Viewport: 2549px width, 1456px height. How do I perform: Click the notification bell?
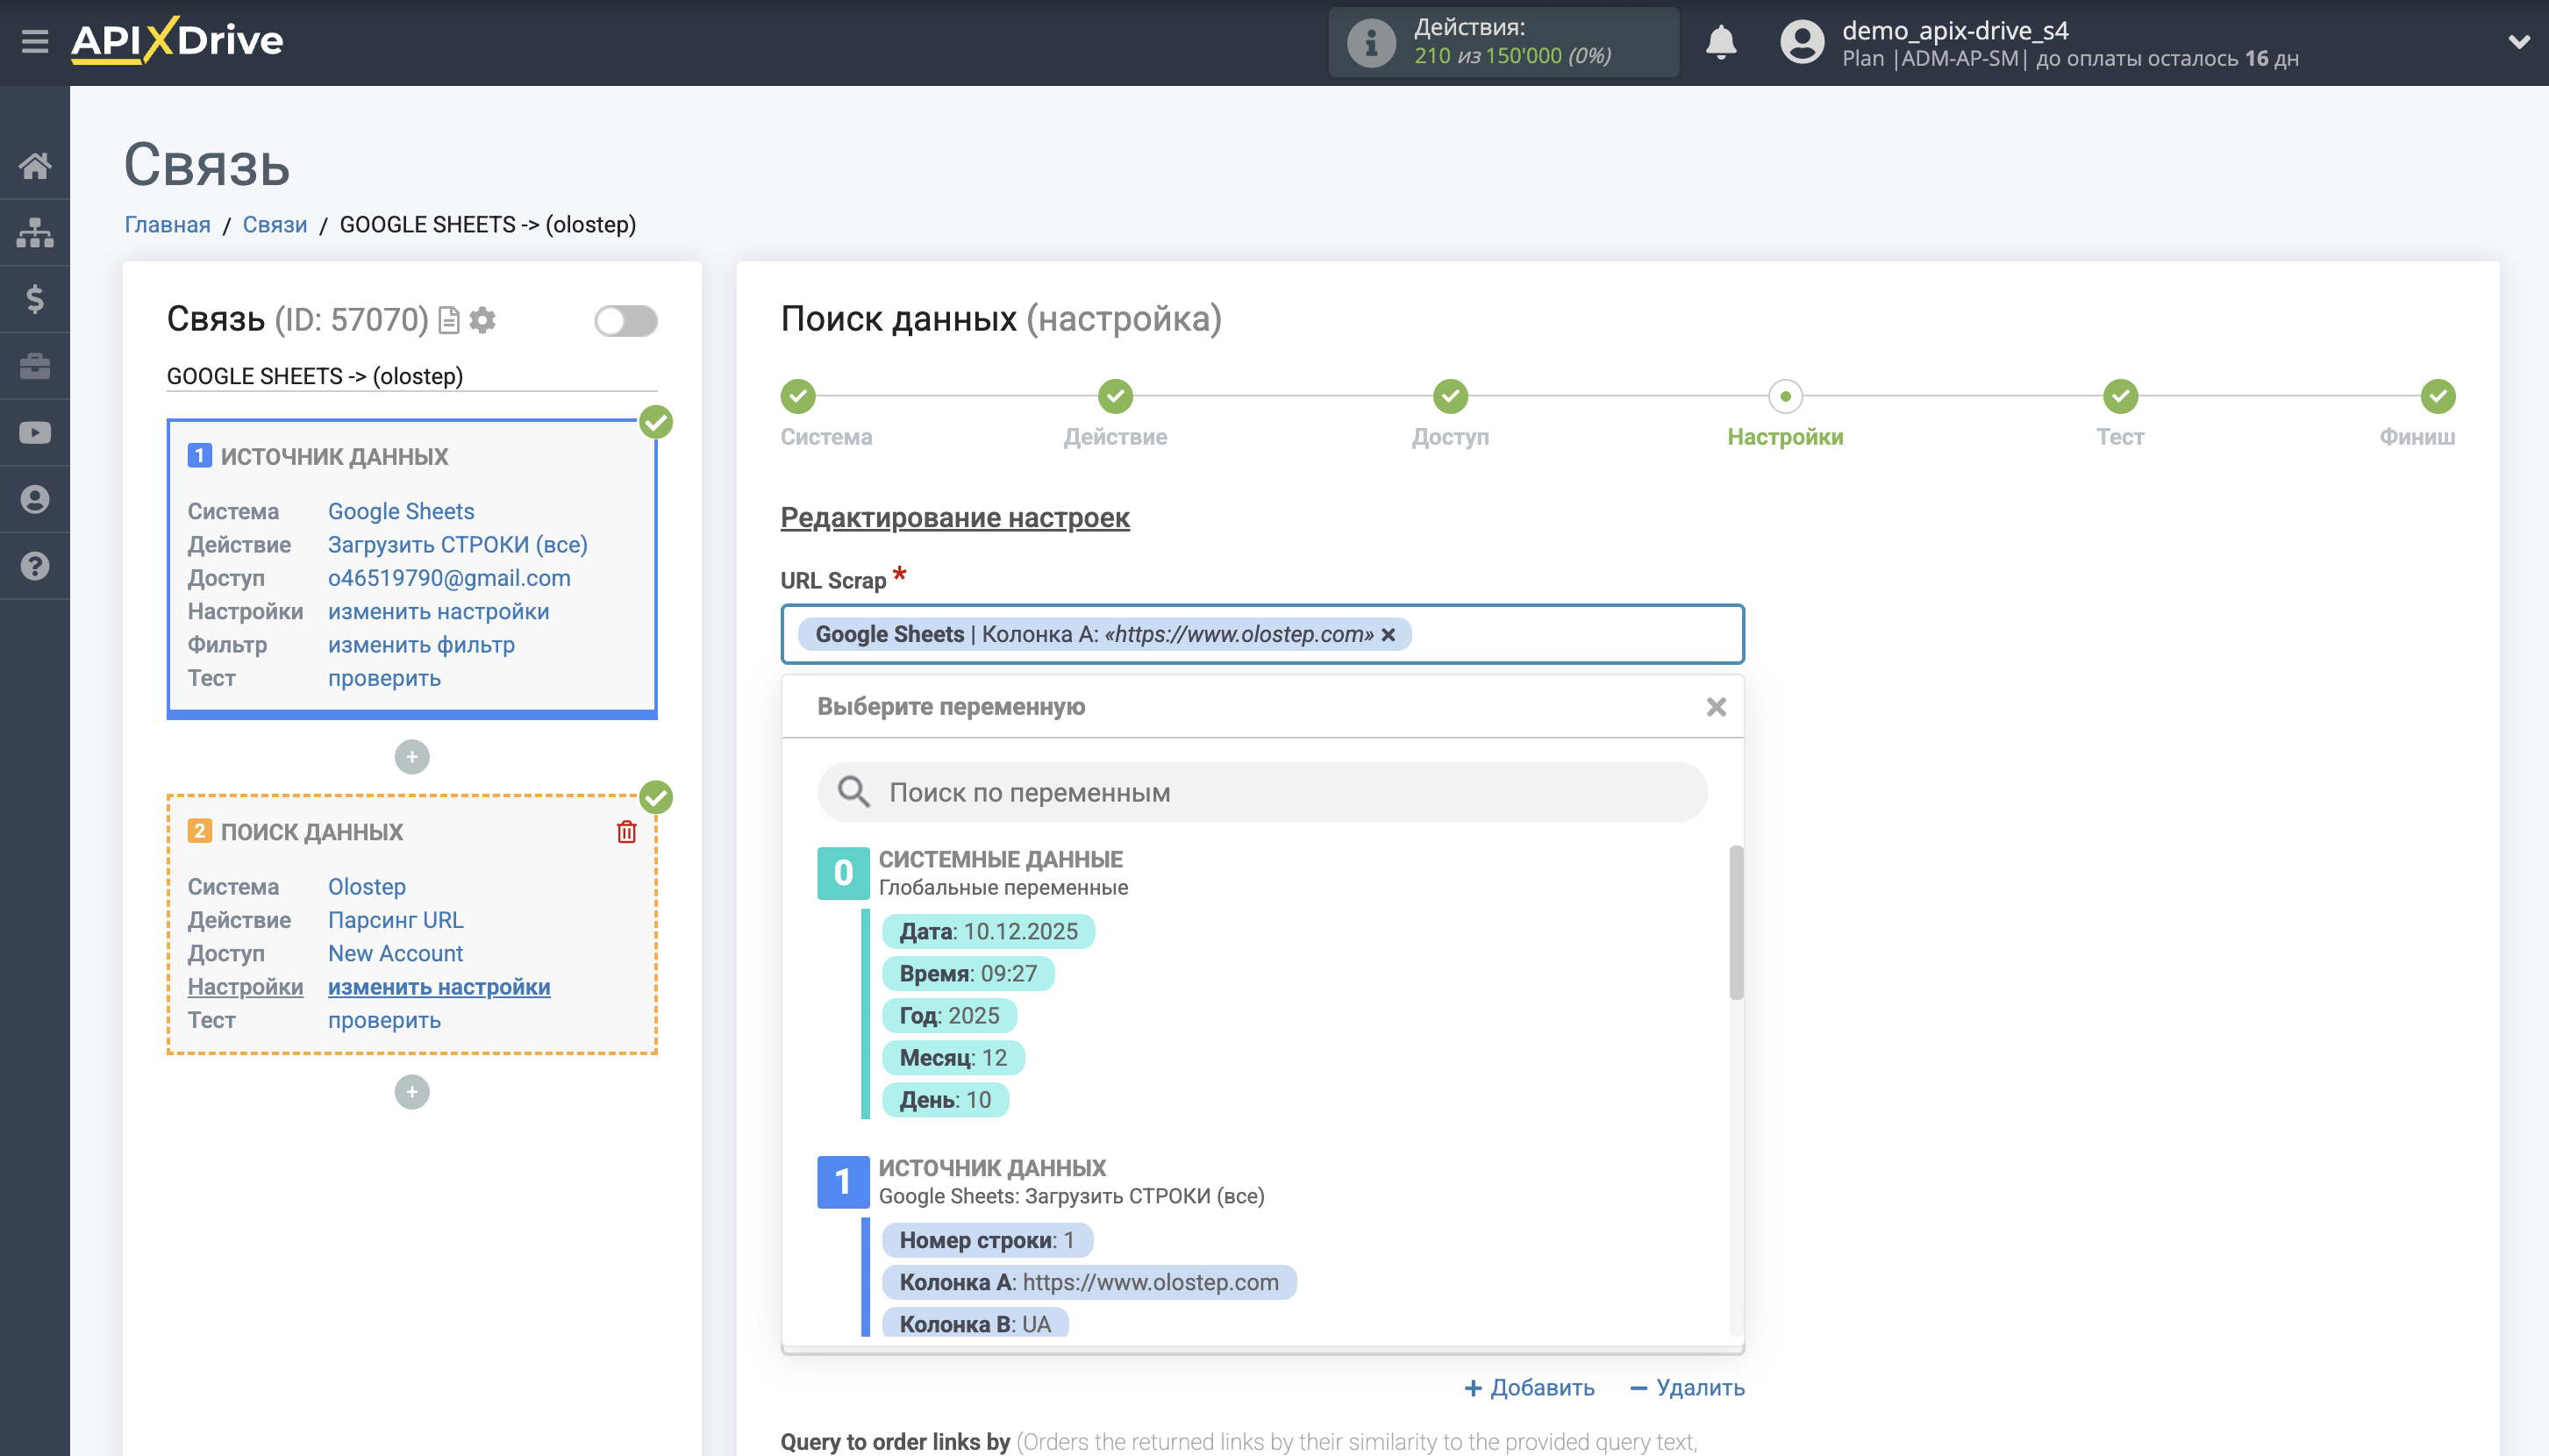[1722, 41]
